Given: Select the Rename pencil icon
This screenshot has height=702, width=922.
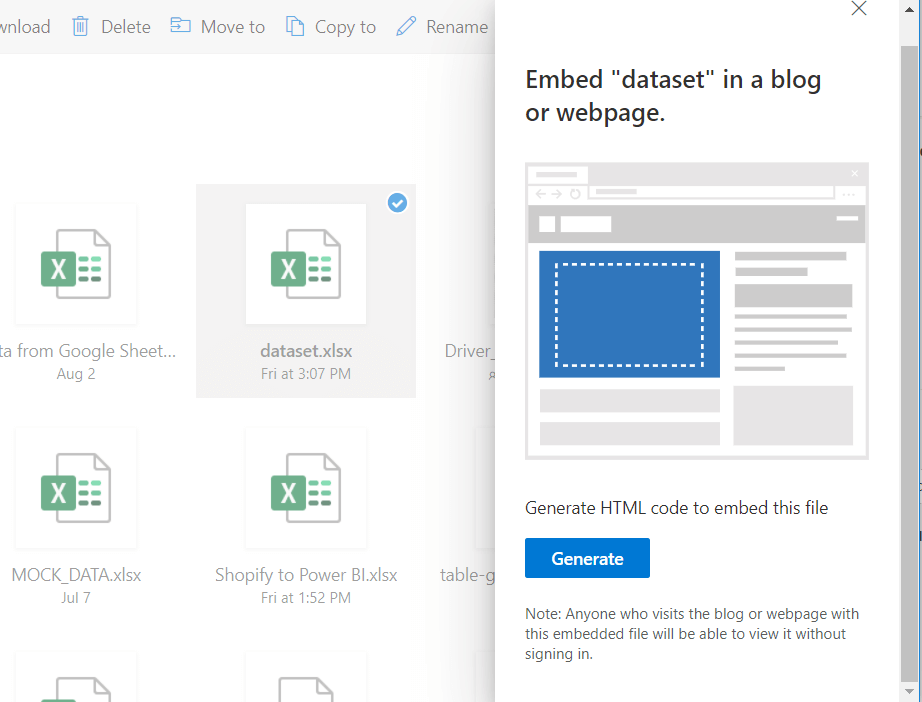Looking at the screenshot, I should 407,26.
